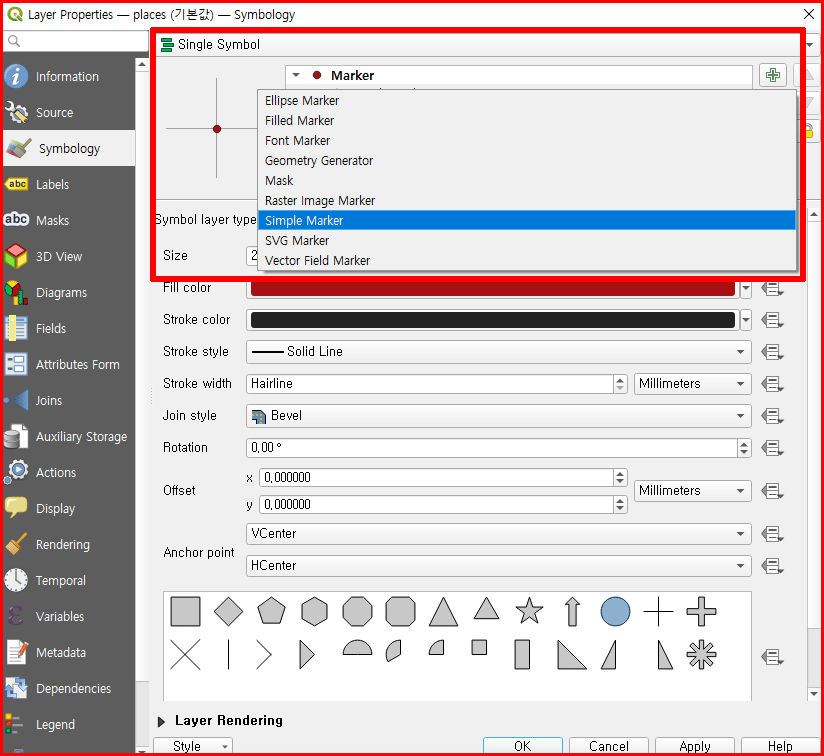Select the thin cross marker shape

[658, 612]
